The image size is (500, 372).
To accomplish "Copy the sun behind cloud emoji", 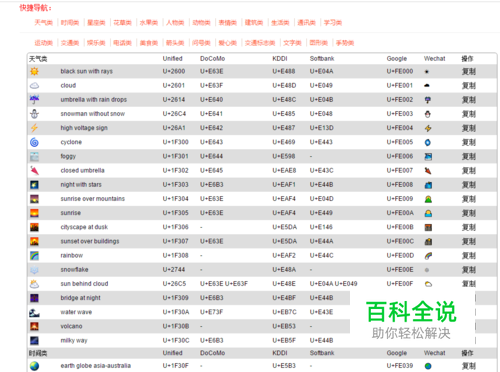I will point(468,284).
